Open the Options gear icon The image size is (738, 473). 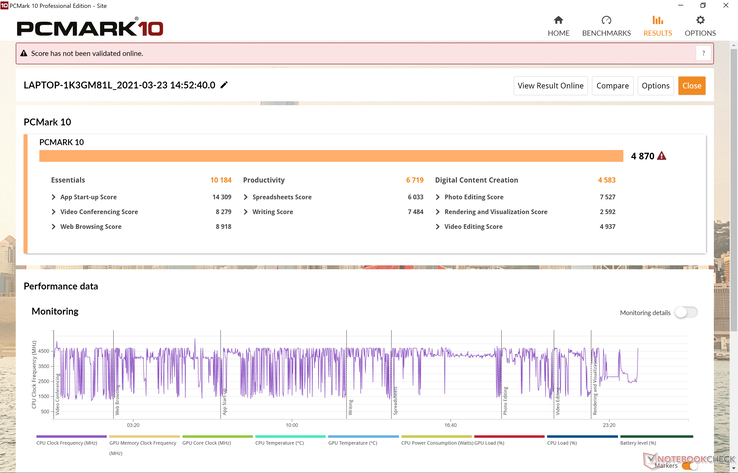700,20
